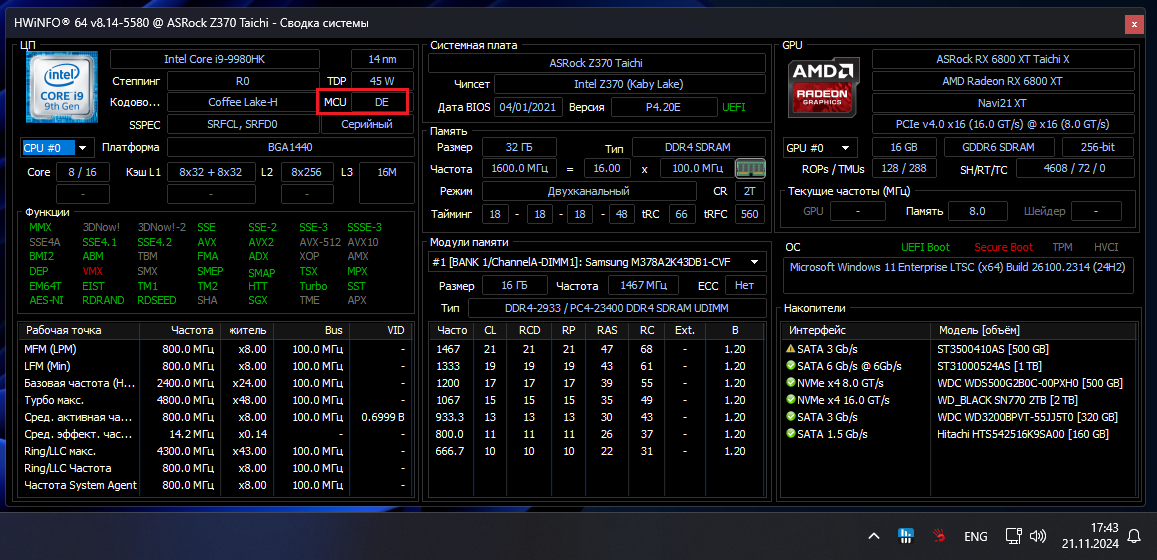Click the Intel Core i9 9th Gen logo
1157x560 pixels.
[x=63, y=87]
